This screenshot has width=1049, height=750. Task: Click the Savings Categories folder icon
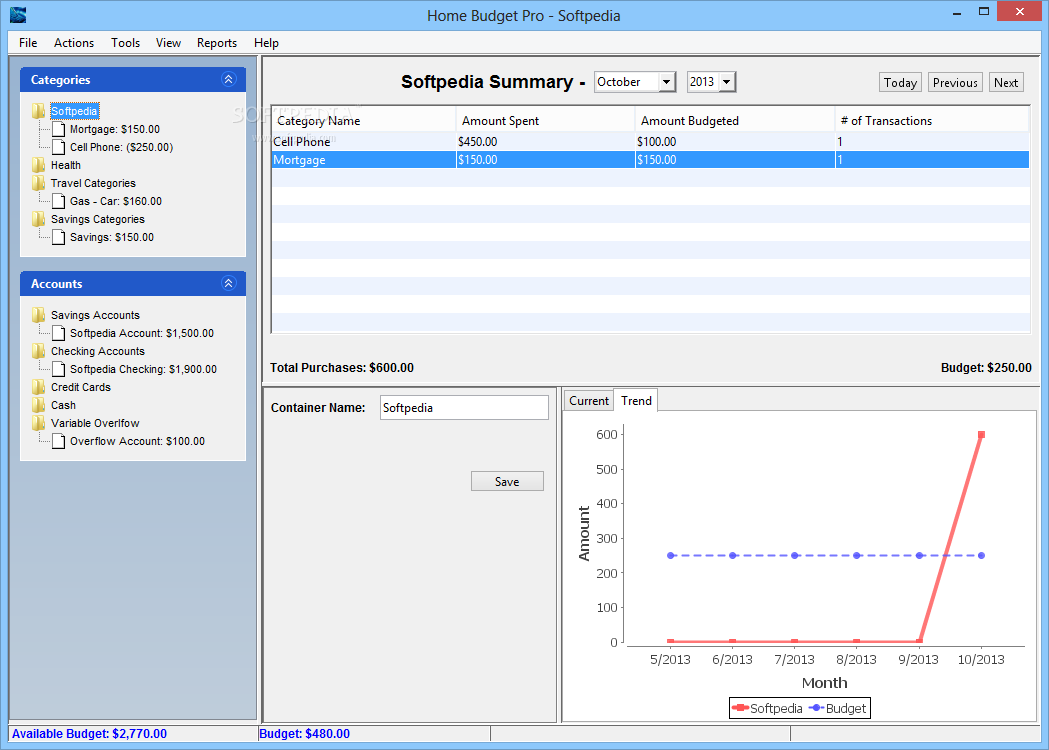[39, 219]
